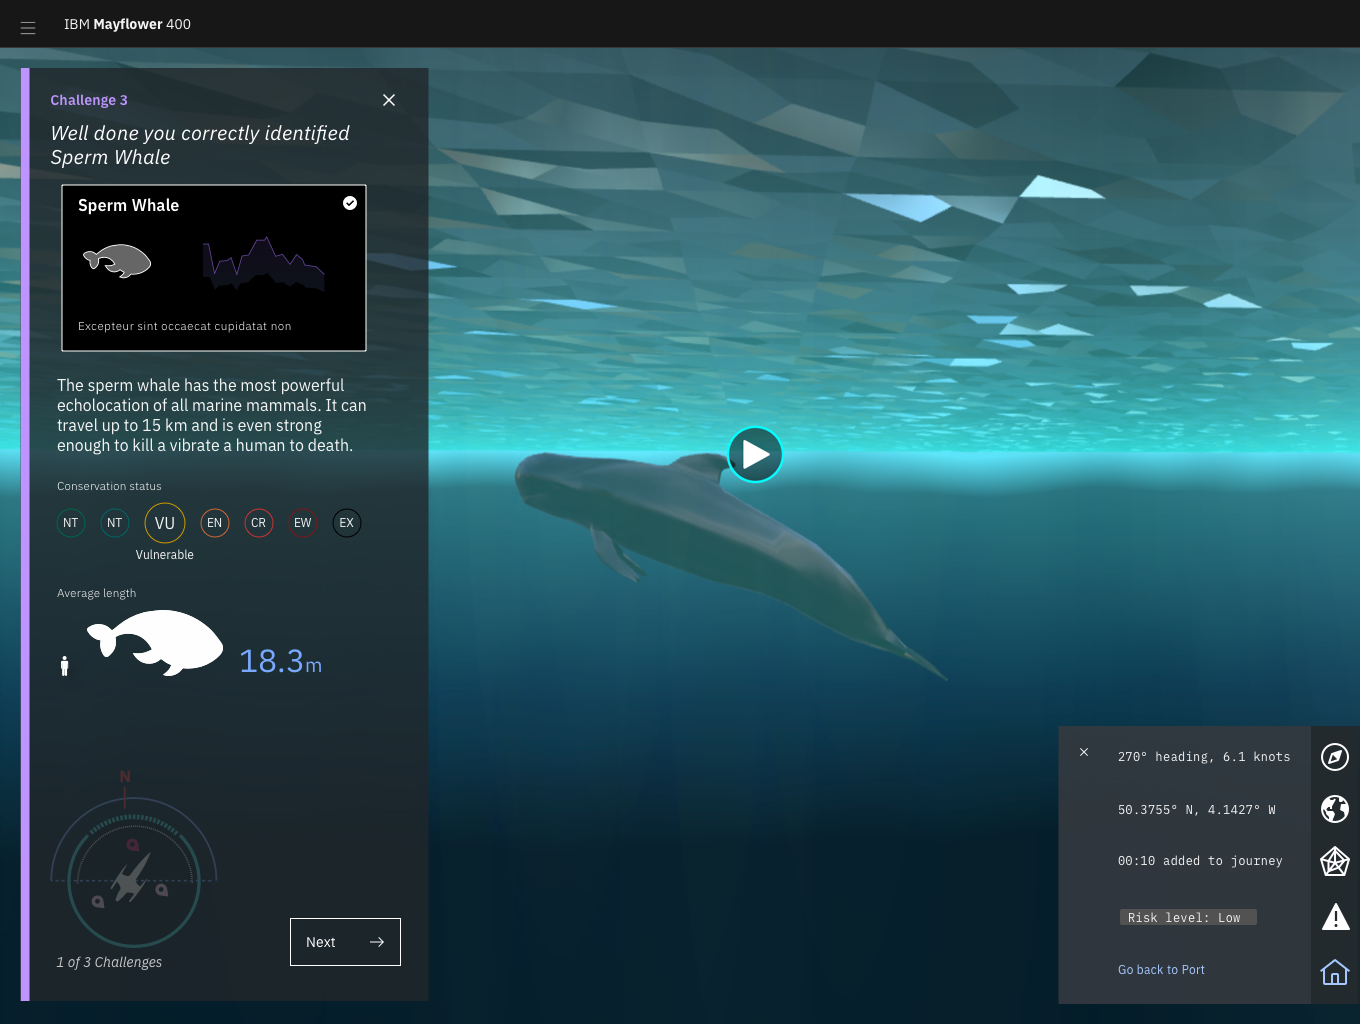Click the sound waveform chart in the card

(x=264, y=263)
